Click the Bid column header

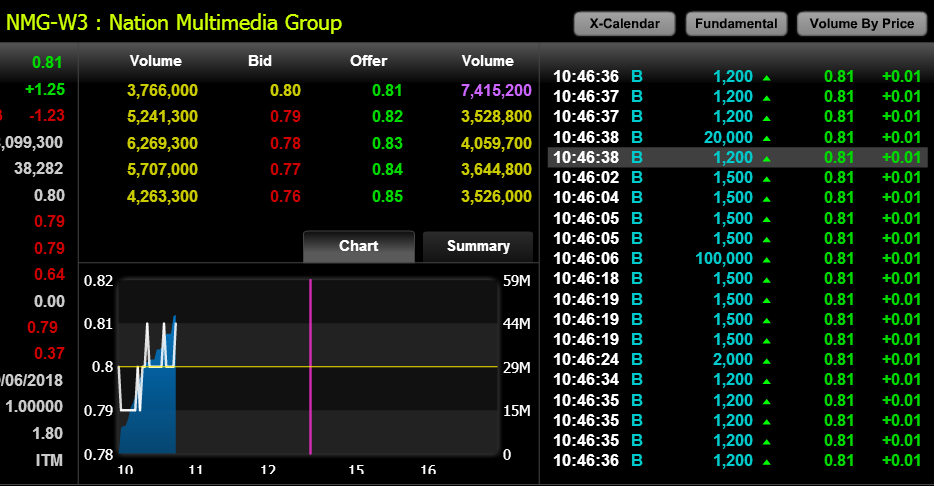(260, 61)
